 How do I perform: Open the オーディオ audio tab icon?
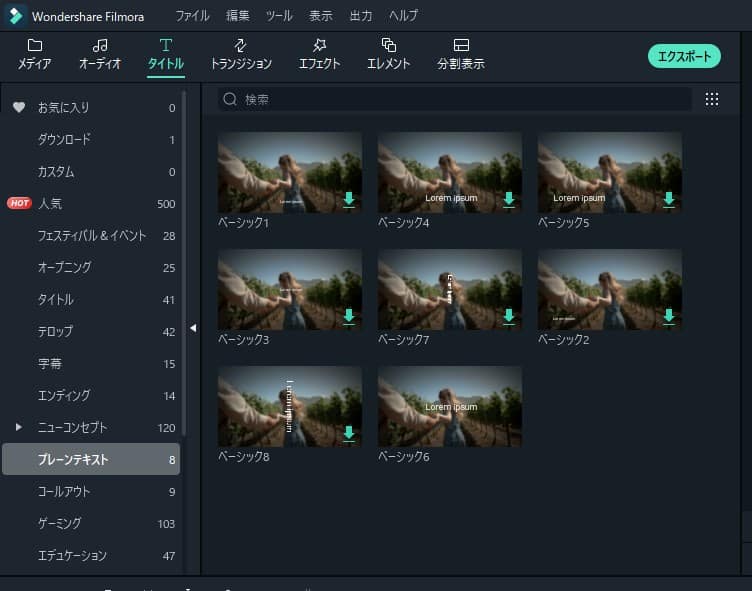point(100,46)
